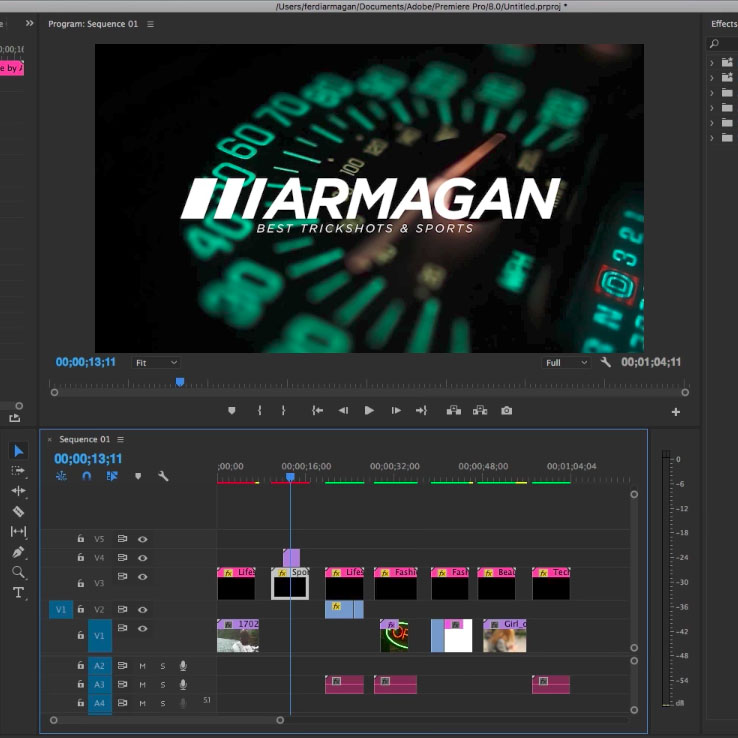Toggle sync lock on V4 track
Image resolution: width=738 pixels, height=738 pixels.
click(x=122, y=558)
